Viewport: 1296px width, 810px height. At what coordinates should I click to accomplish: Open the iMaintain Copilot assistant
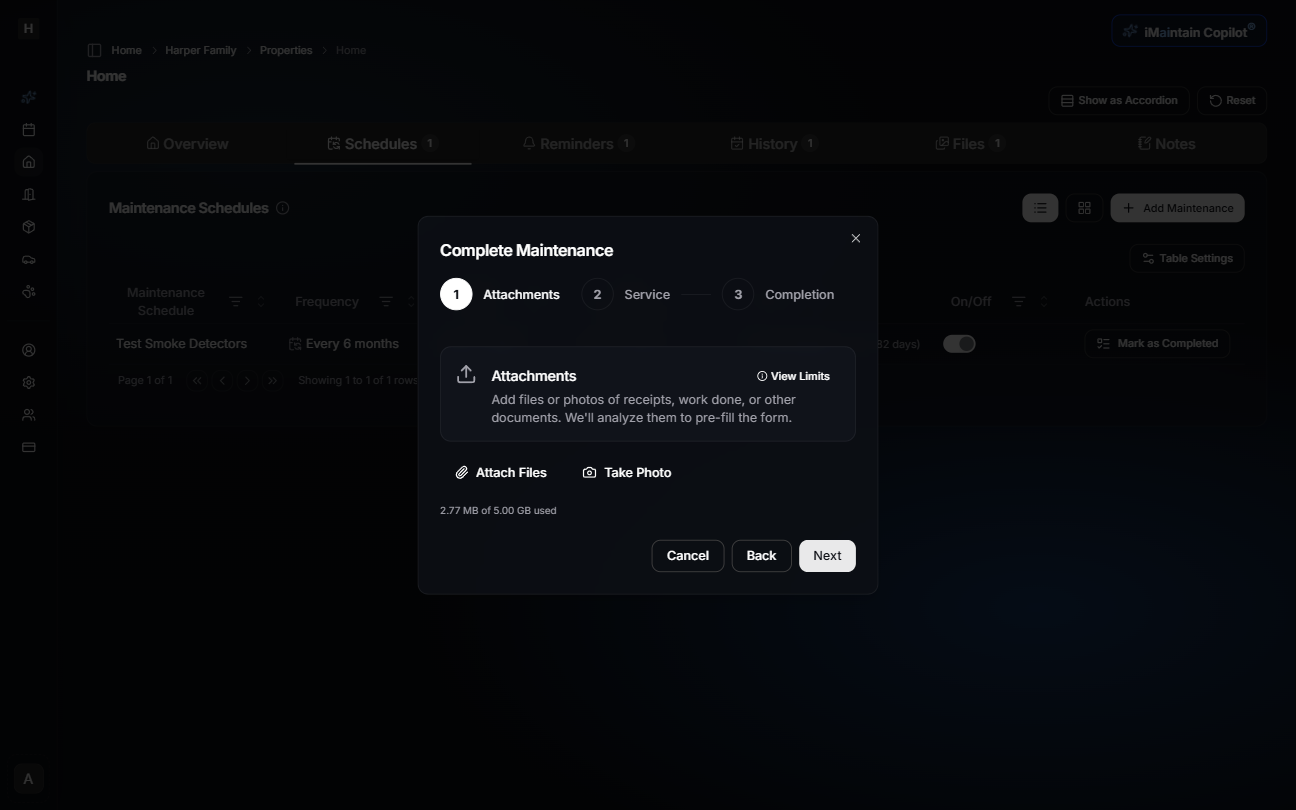[1188, 30]
